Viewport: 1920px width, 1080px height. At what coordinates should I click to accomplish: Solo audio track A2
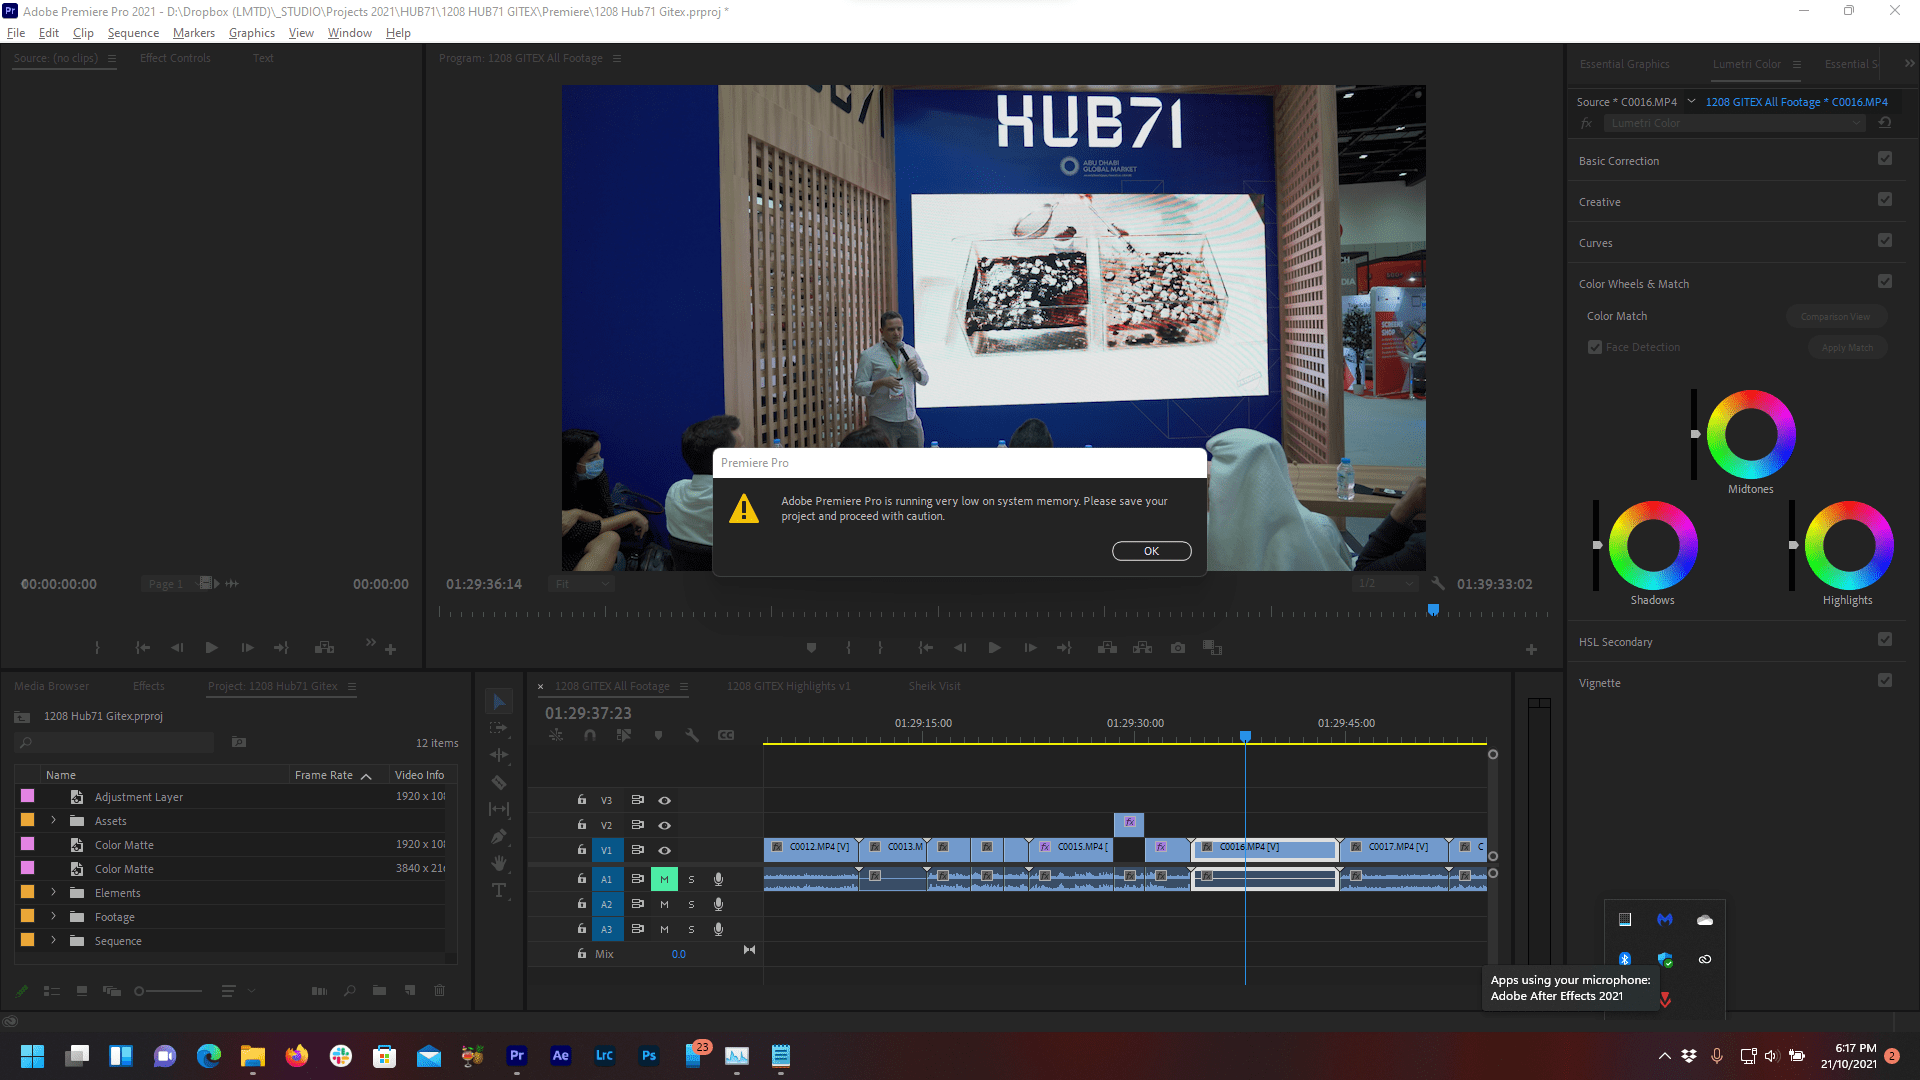[690, 904]
